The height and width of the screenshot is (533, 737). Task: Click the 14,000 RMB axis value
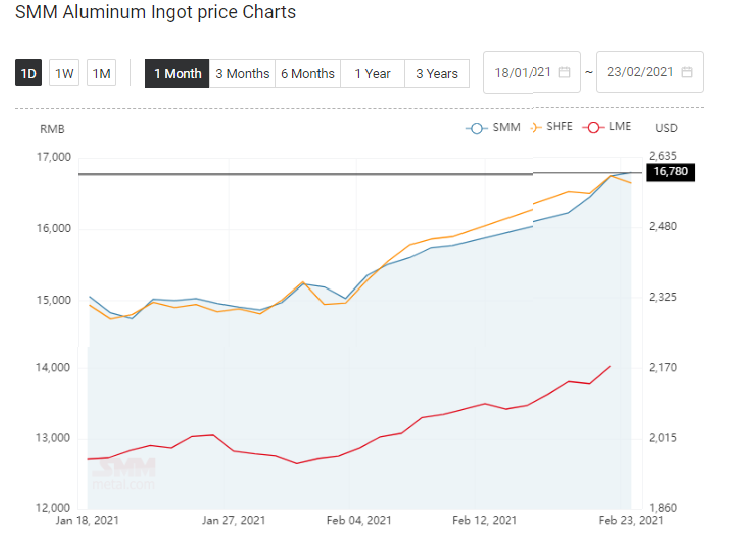pyautogui.click(x=53, y=368)
